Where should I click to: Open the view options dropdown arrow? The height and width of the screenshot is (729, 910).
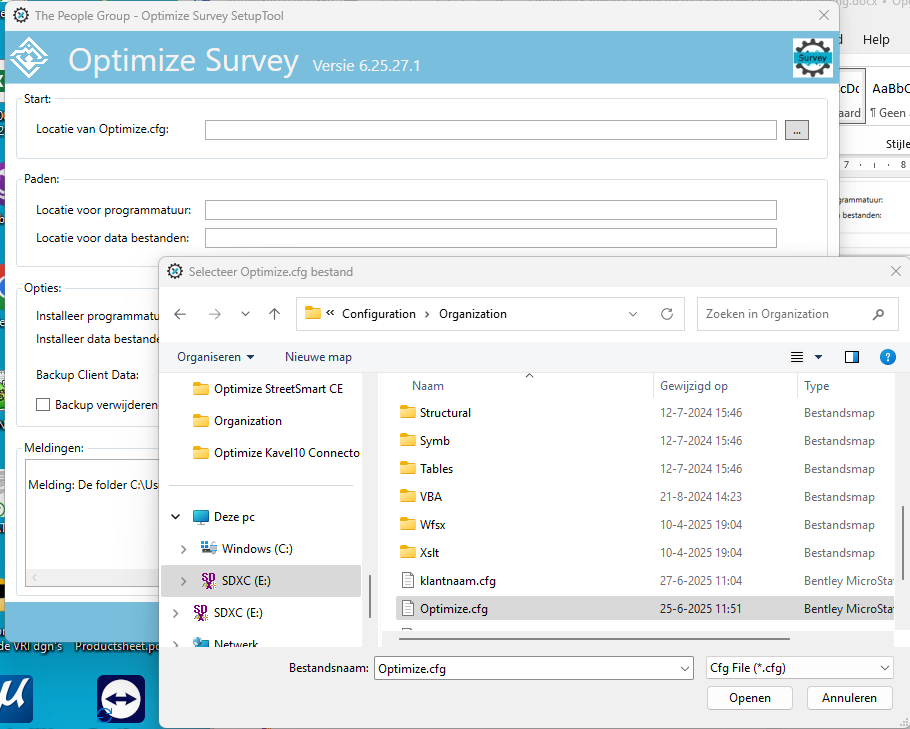pyautogui.click(x=818, y=357)
